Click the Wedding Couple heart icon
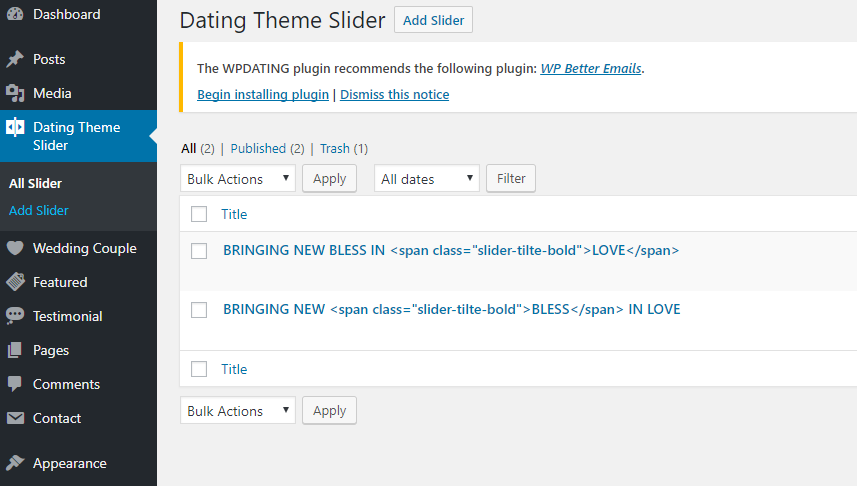Image resolution: width=857 pixels, height=486 pixels. point(15,248)
